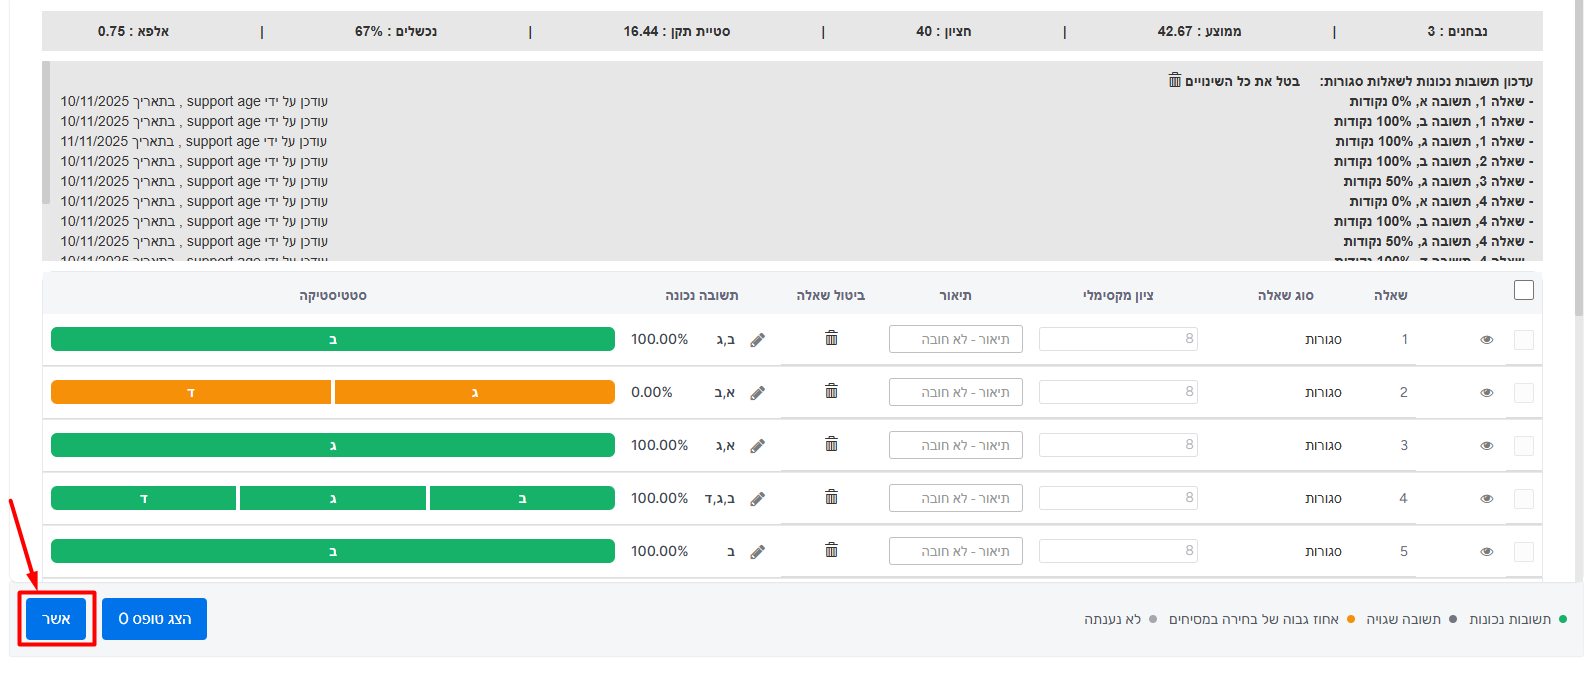Click the log entry שאלה 3, תשובה ג, 50% נקודות
Screen dimensions: 1584x690
tap(1438, 181)
